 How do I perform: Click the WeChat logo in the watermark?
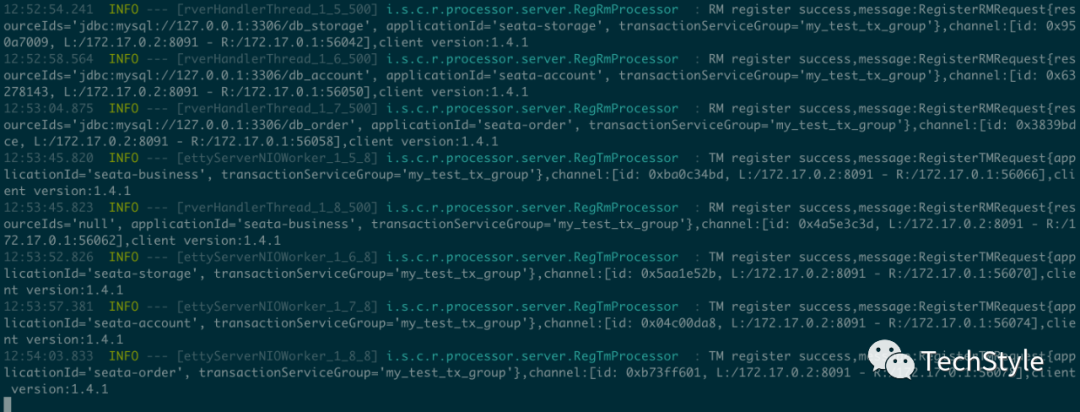point(892,360)
